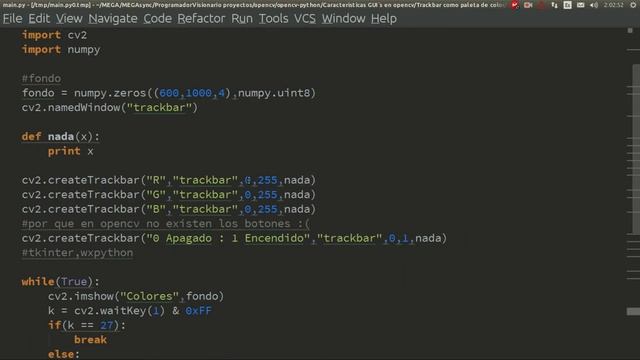Open the View menu
The width and height of the screenshot is (640, 360).
click(69, 19)
